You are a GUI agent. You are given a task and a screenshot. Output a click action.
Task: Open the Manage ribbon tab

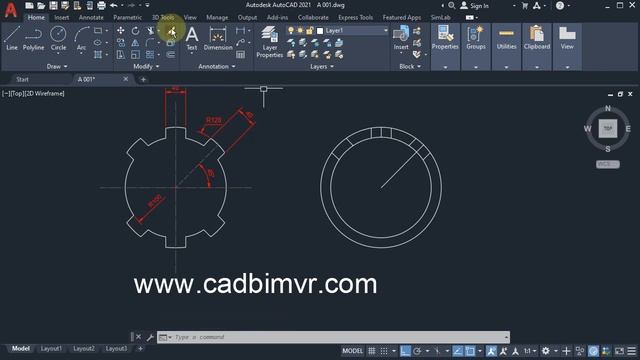tap(217, 18)
